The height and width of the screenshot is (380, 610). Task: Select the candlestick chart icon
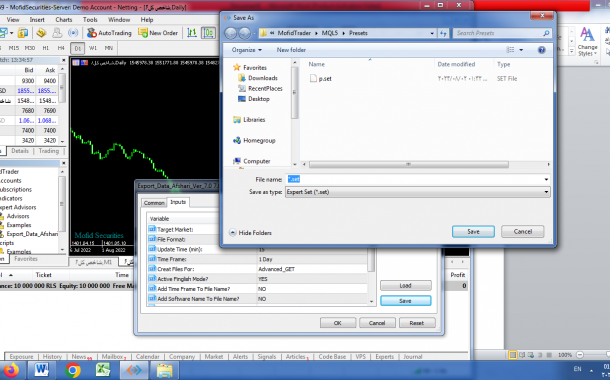click(208, 33)
